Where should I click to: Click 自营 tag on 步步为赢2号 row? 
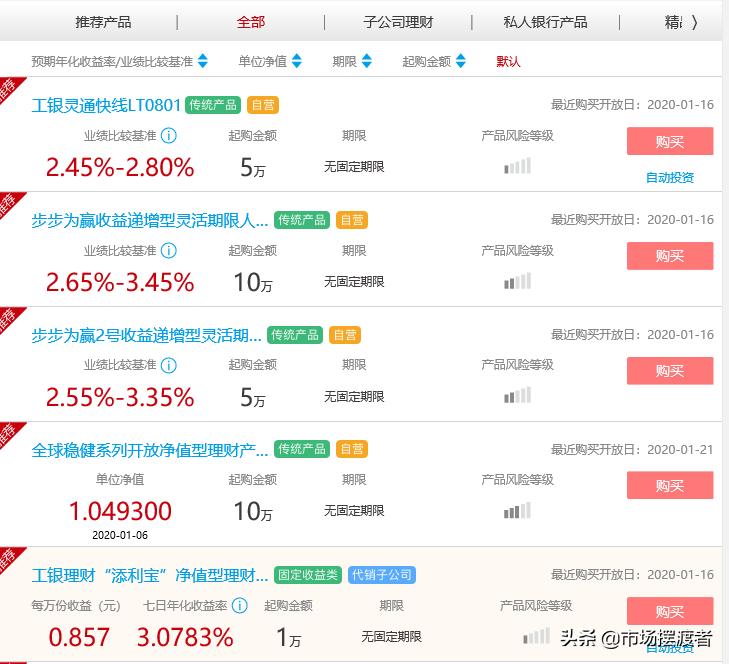tap(345, 335)
